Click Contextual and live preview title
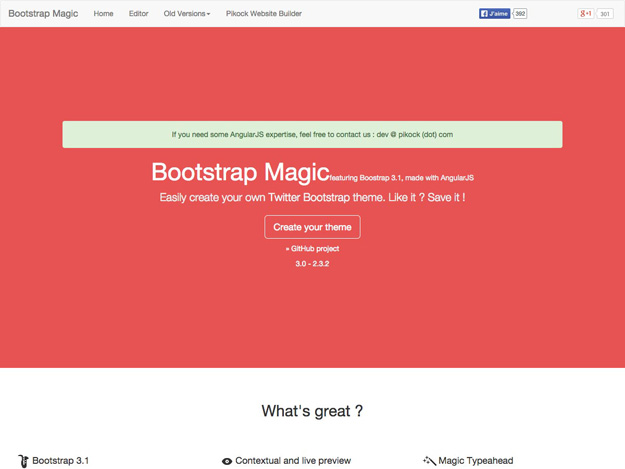This screenshot has height=469, width=625. coord(293,461)
